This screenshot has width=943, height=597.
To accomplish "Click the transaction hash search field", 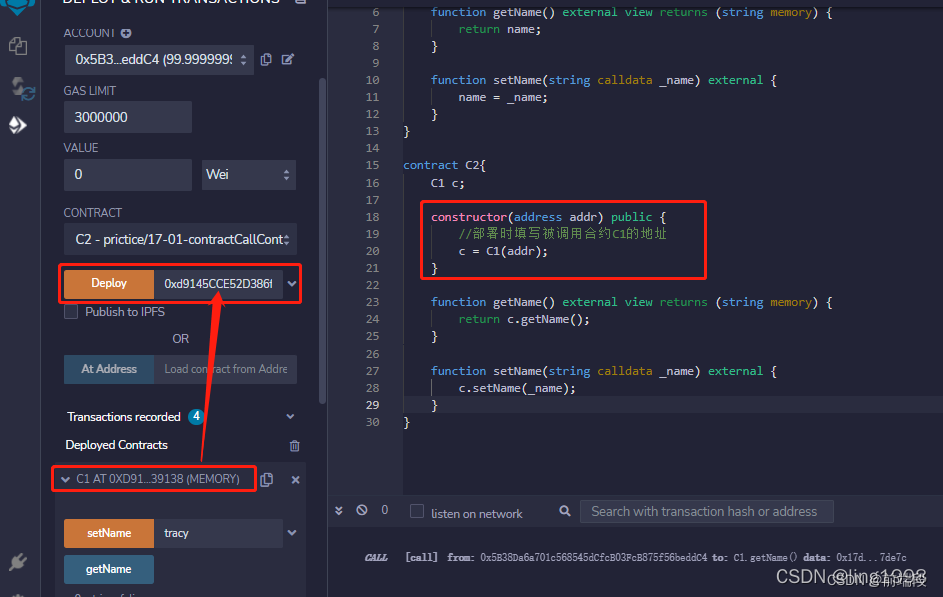I will 707,512.
